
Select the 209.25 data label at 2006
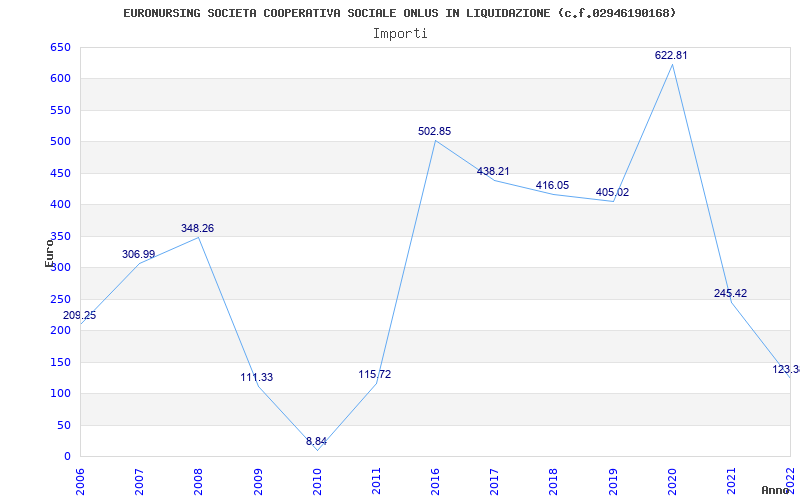[79, 315]
